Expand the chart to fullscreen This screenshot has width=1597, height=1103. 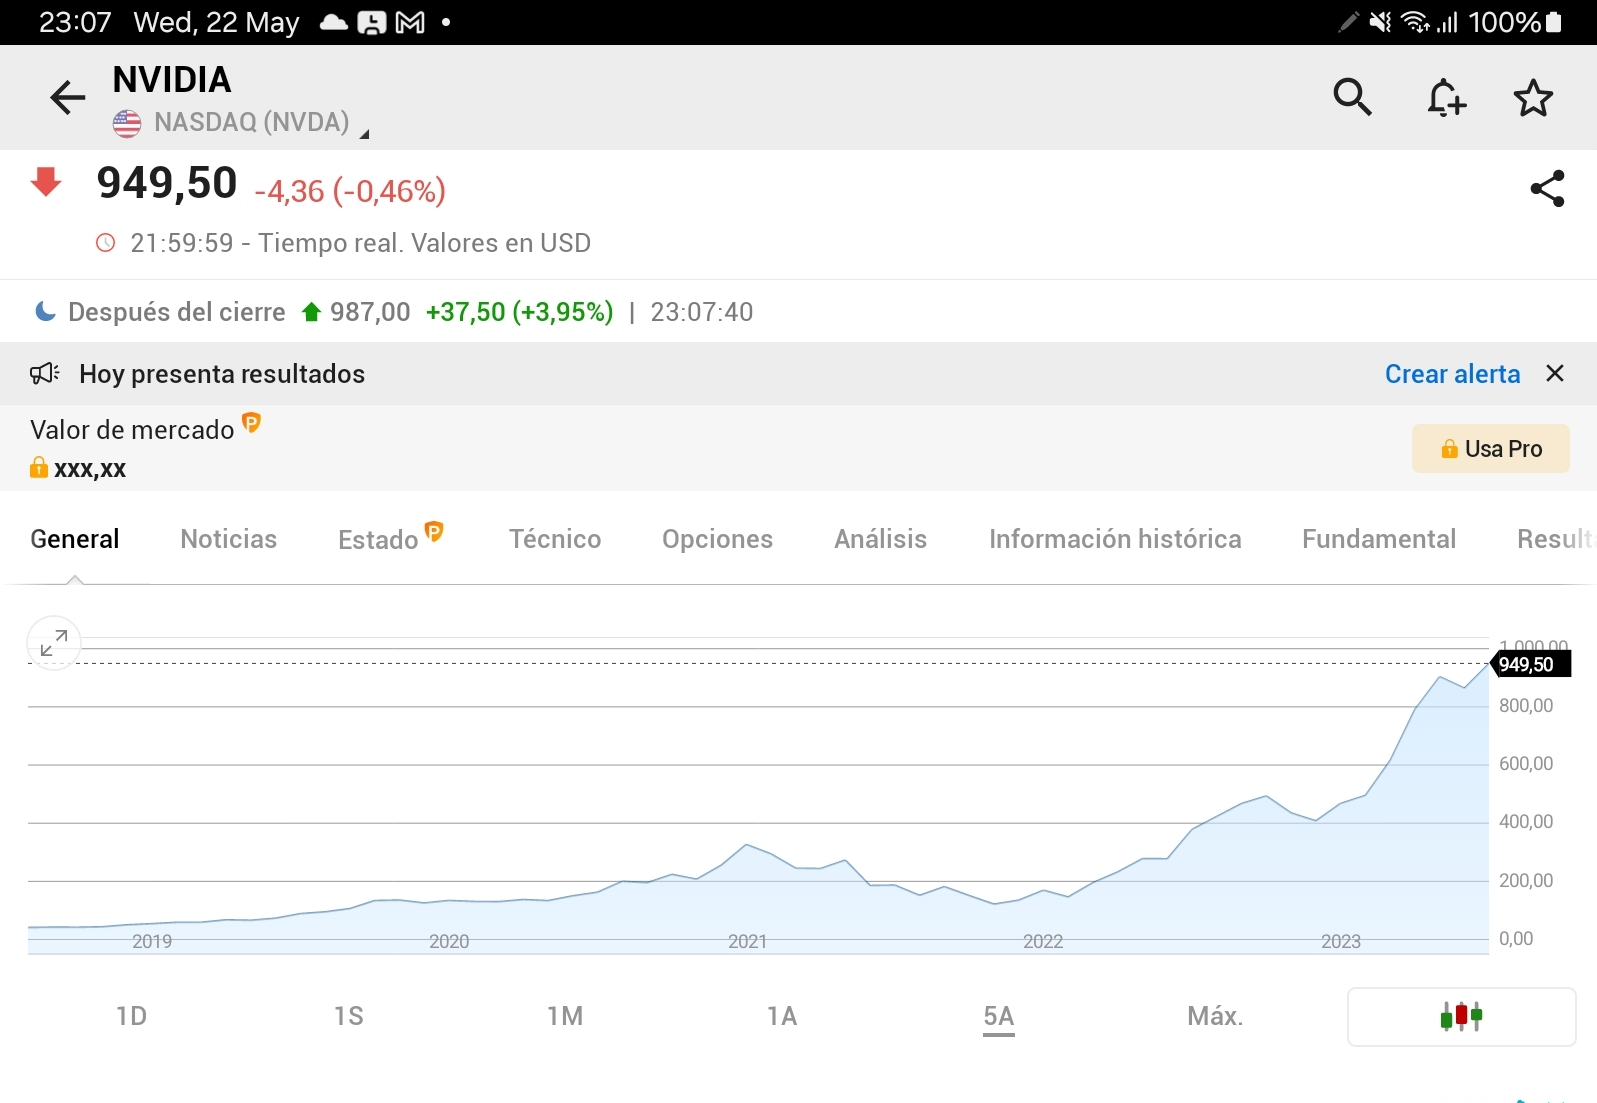(53, 643)
